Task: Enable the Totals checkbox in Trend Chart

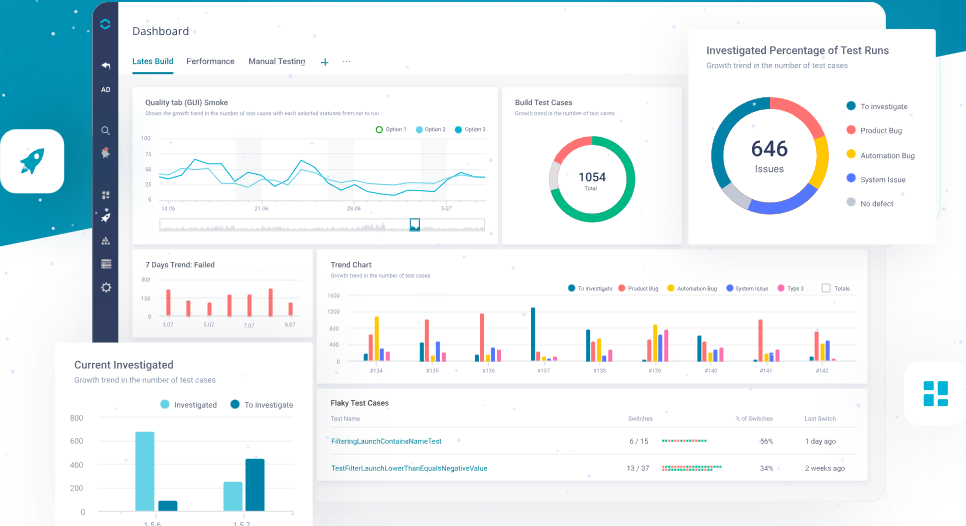Action: coord(826,288)
